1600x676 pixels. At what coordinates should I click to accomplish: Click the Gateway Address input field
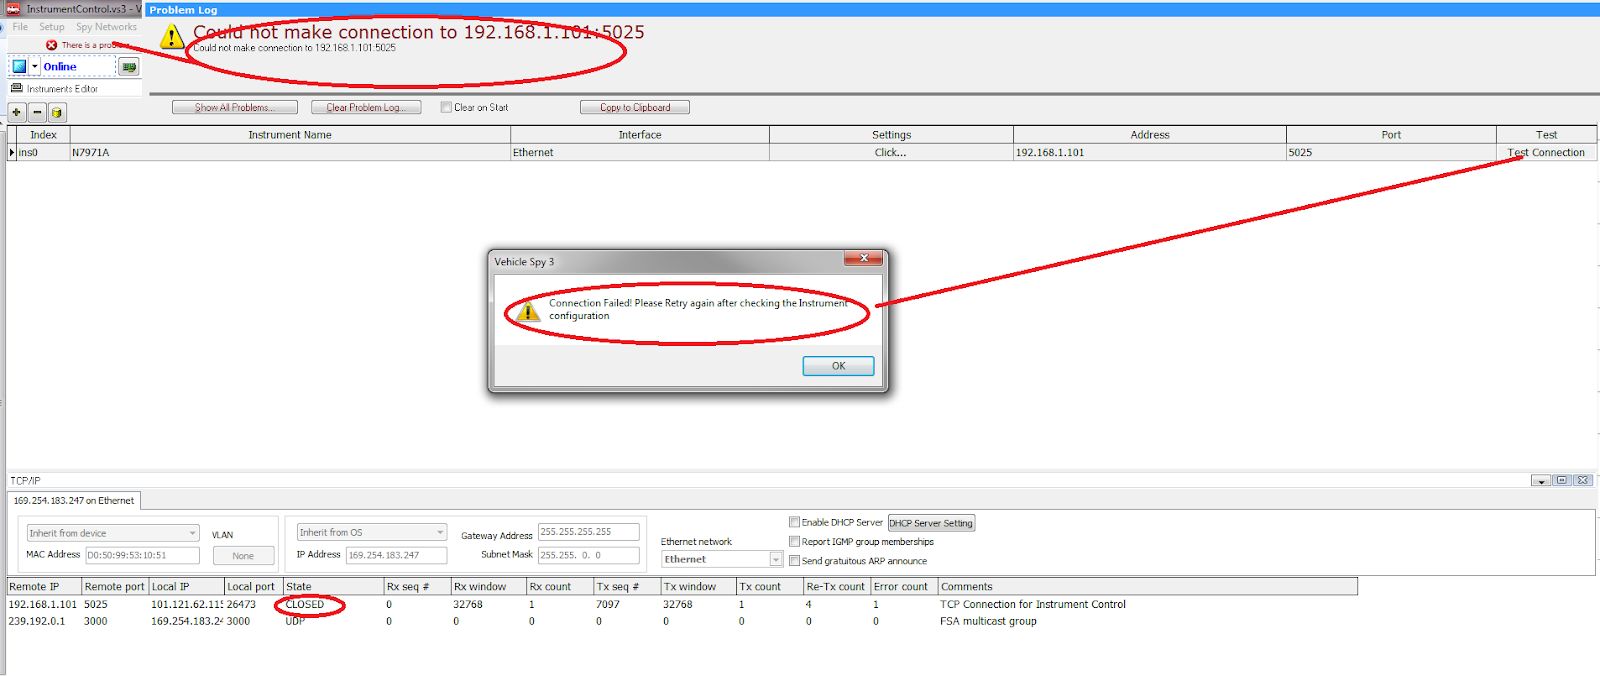click(588, 532)
